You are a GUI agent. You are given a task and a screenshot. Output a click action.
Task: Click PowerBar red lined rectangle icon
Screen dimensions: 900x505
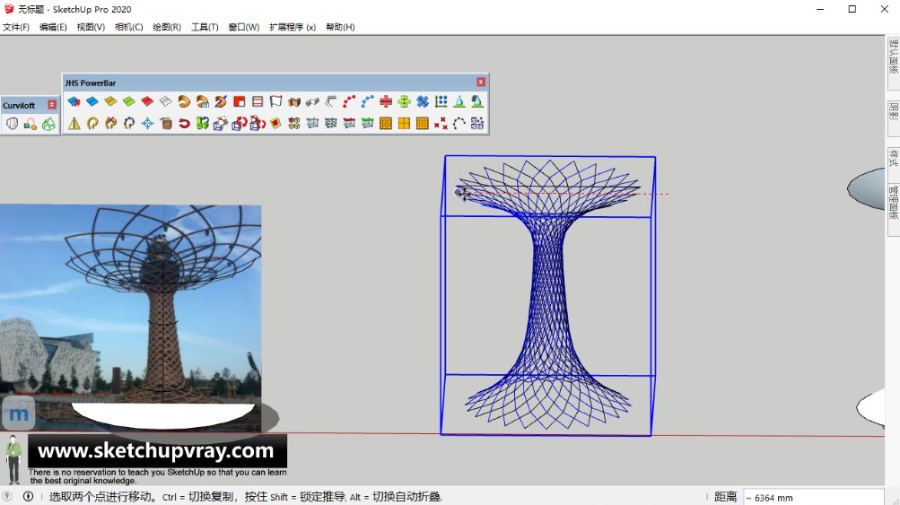pos(258,102)
